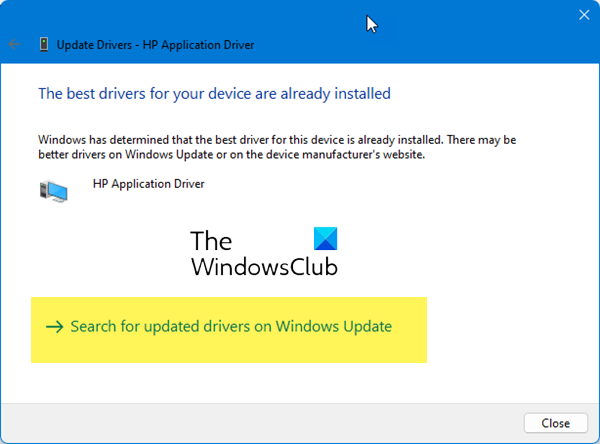600x444 pixels.
Task: Click the Close button
Action: click(556, 423)
